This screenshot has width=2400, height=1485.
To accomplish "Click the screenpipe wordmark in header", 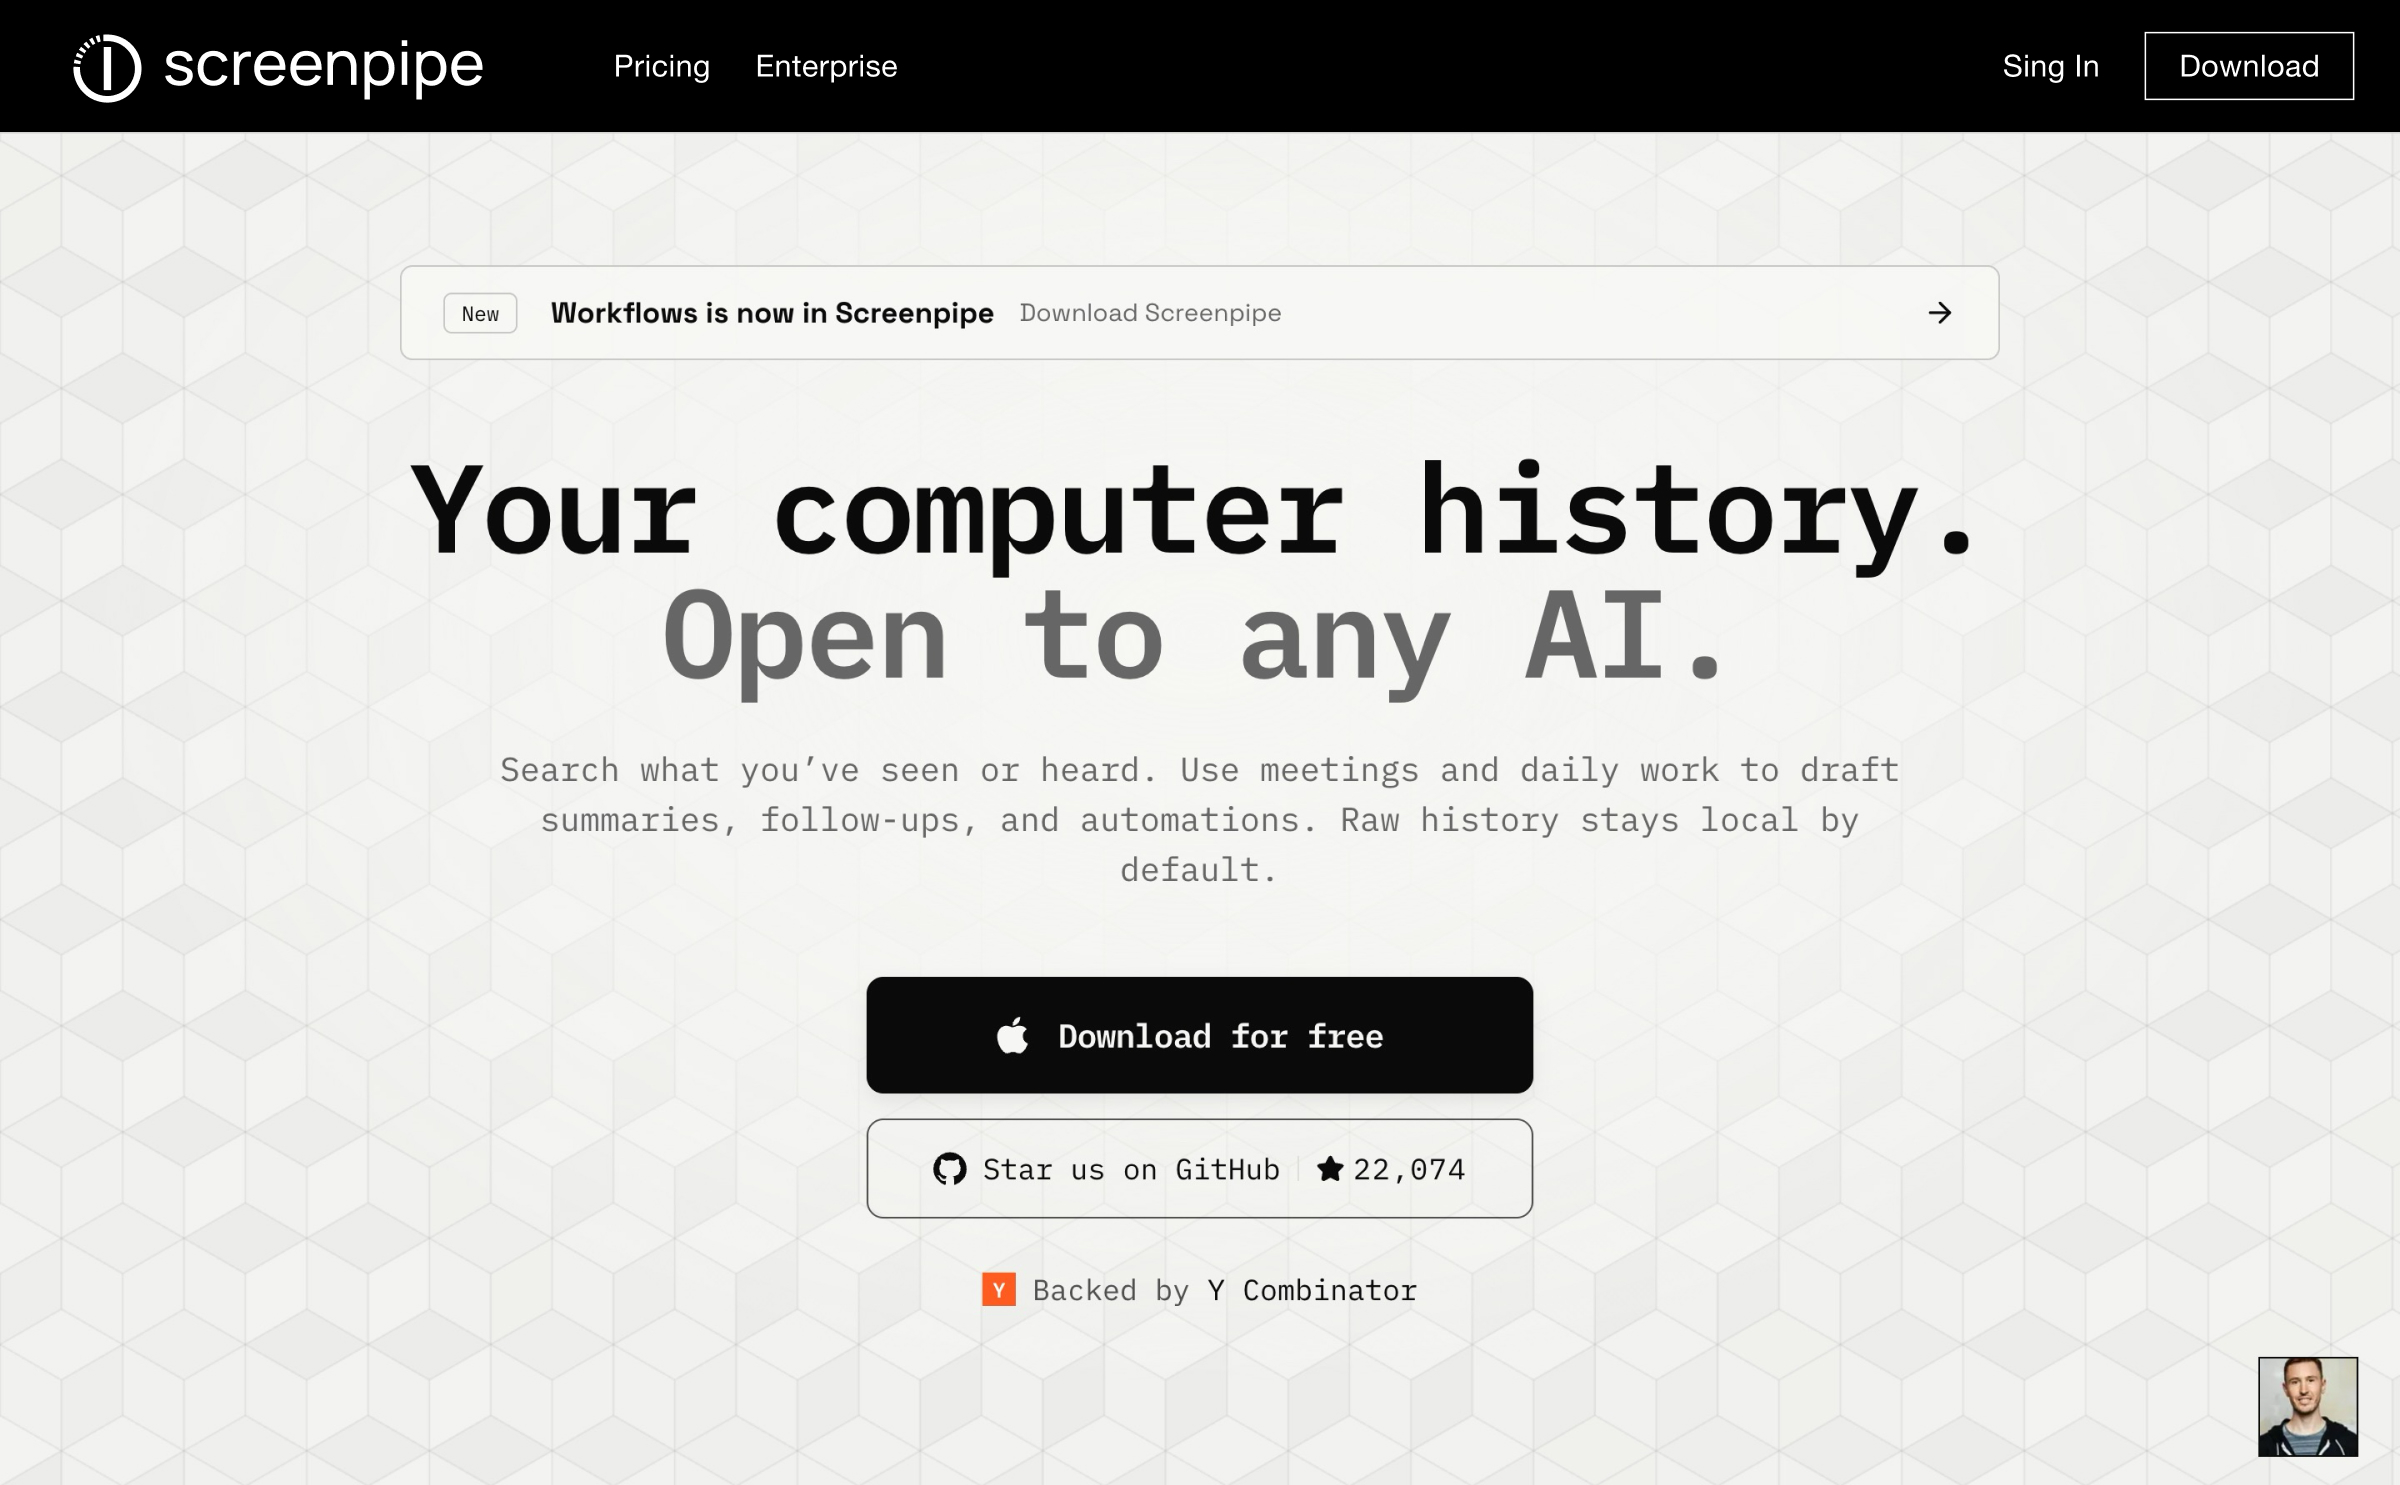I will [323, 67].
